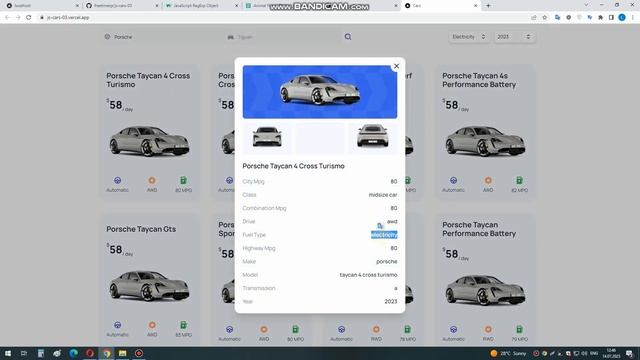Click the 'taycan 4 cross turismo' model value
The height and width of the screenshot is (360, 640).
click(x=368, y=275)
